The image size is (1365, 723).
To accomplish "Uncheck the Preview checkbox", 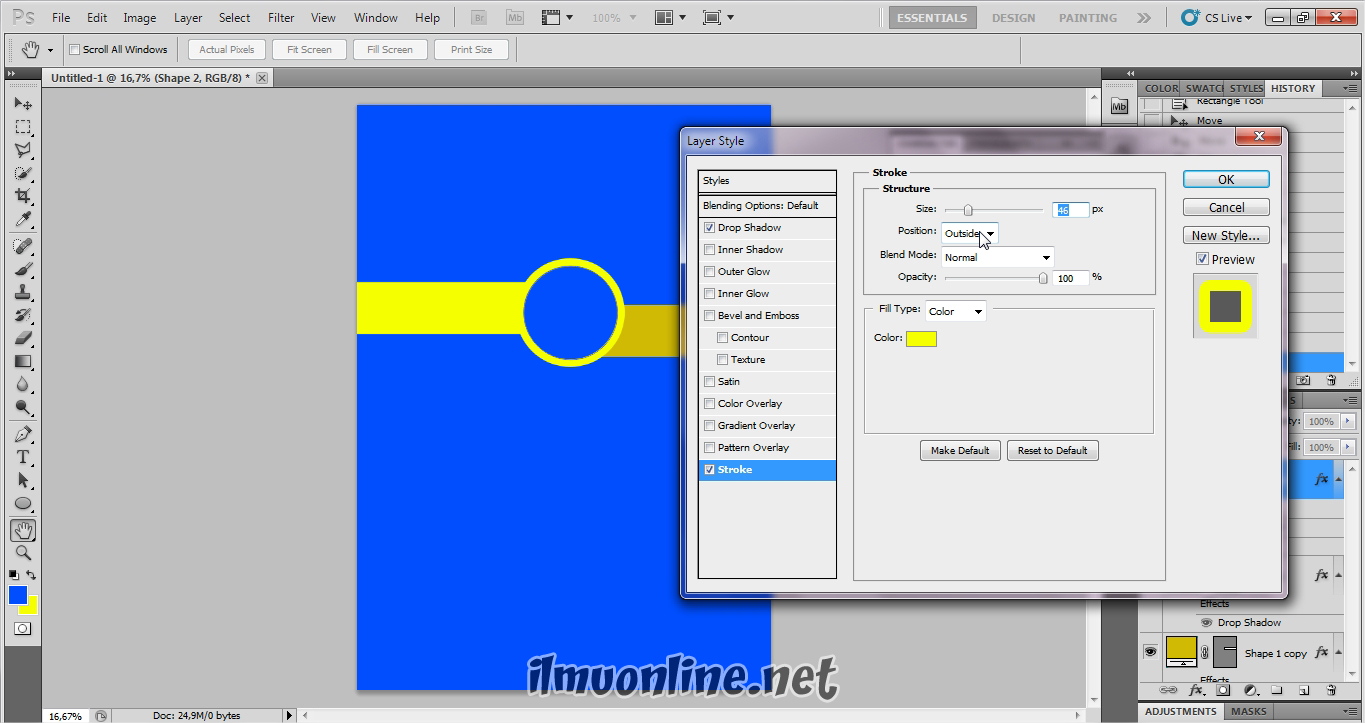I will 1202,259.
